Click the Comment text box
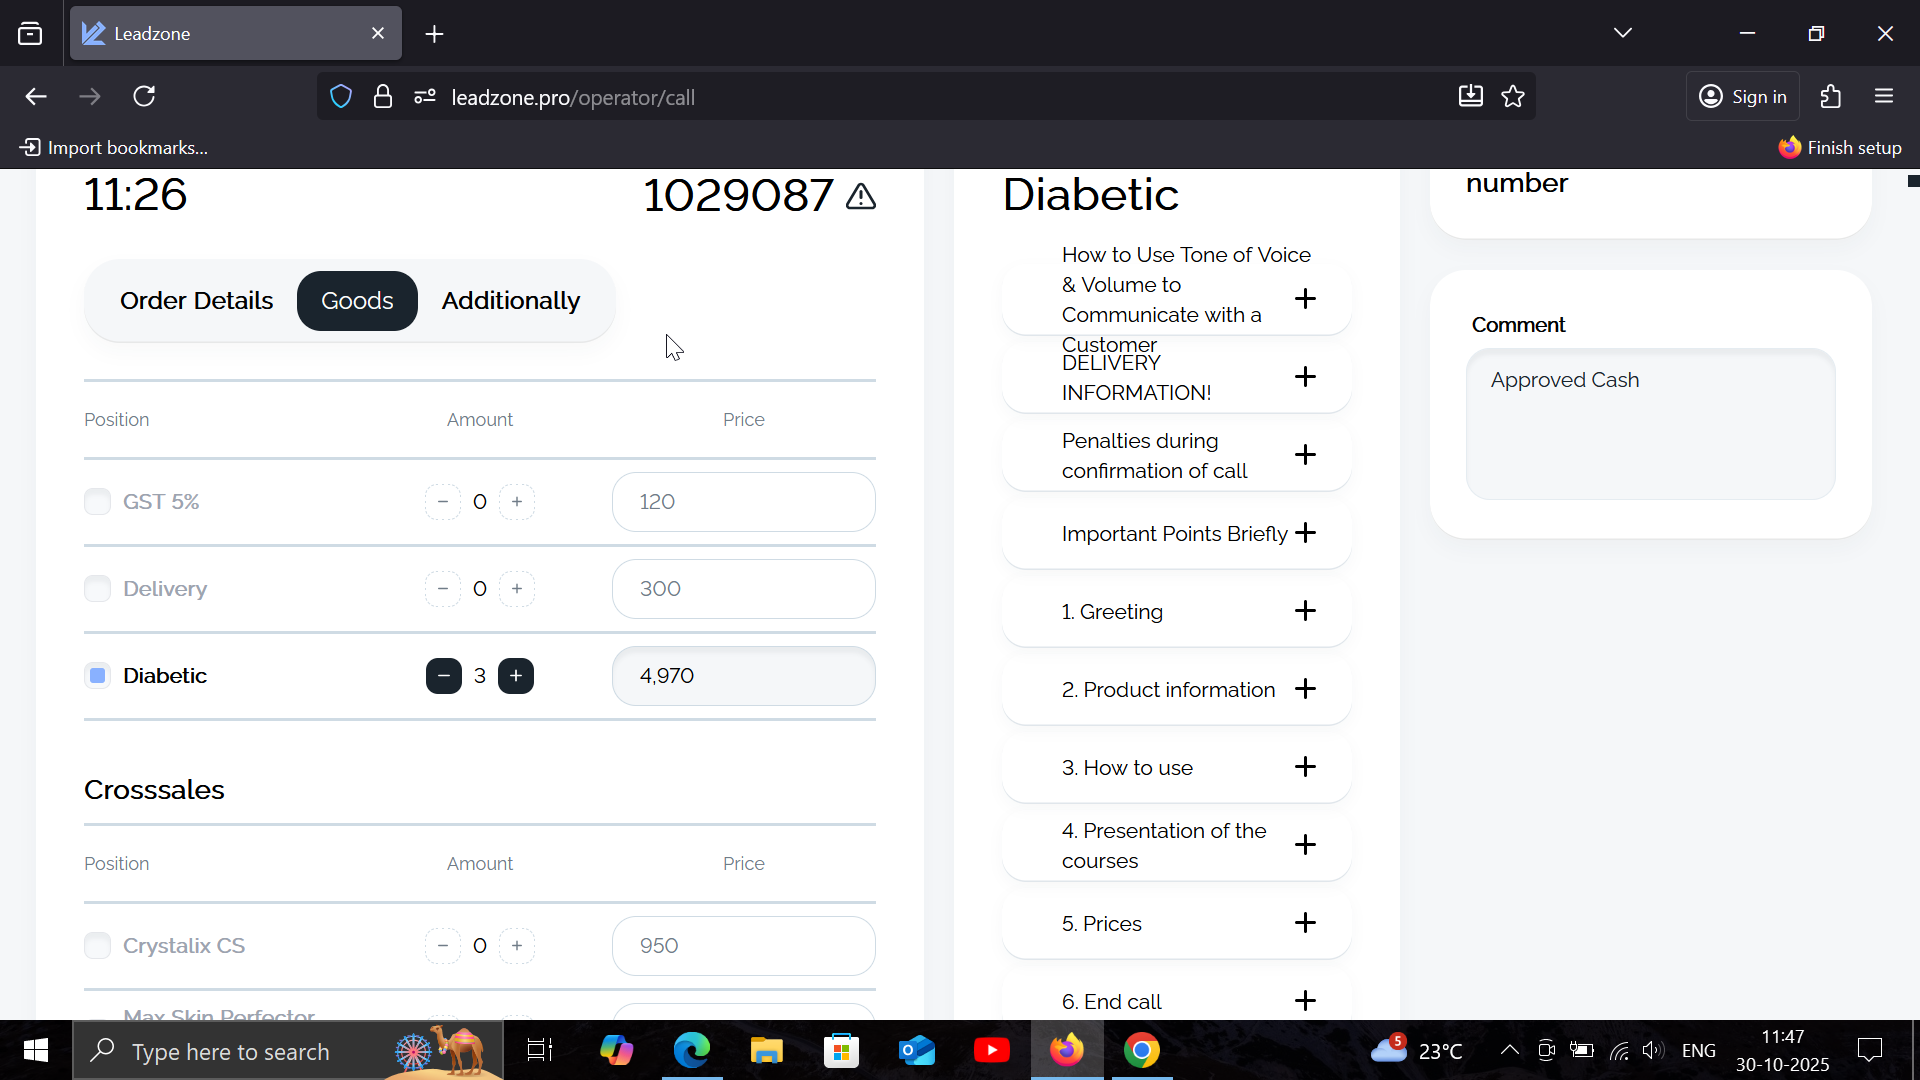 [1650, 425]
